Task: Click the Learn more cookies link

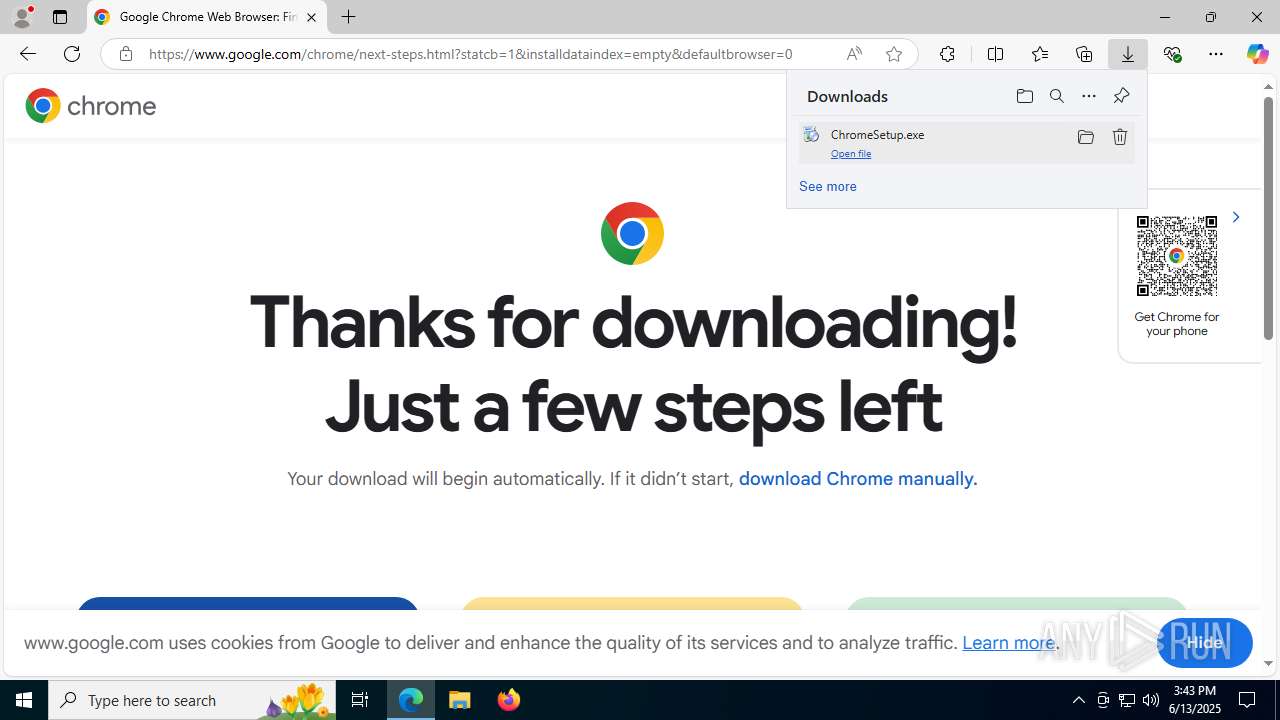Action: tap(1008, 643)
